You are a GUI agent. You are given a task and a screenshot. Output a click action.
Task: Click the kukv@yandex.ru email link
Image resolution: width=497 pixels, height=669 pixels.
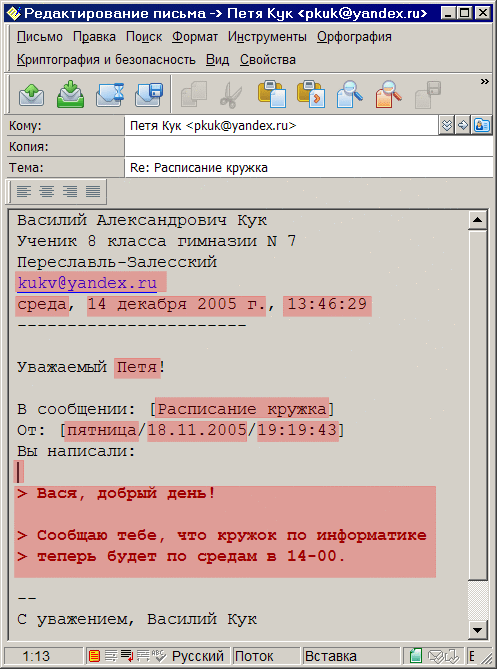[x=87, y=282]
